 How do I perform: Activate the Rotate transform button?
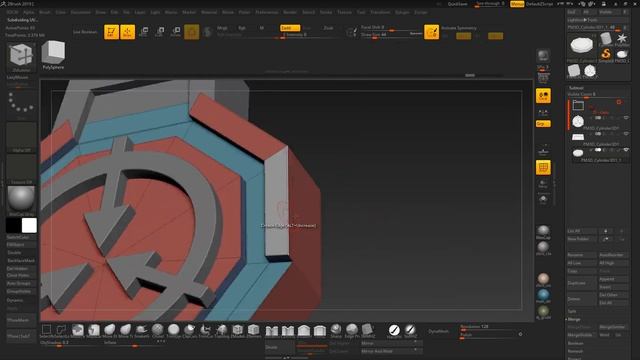(x=176, y=32)
